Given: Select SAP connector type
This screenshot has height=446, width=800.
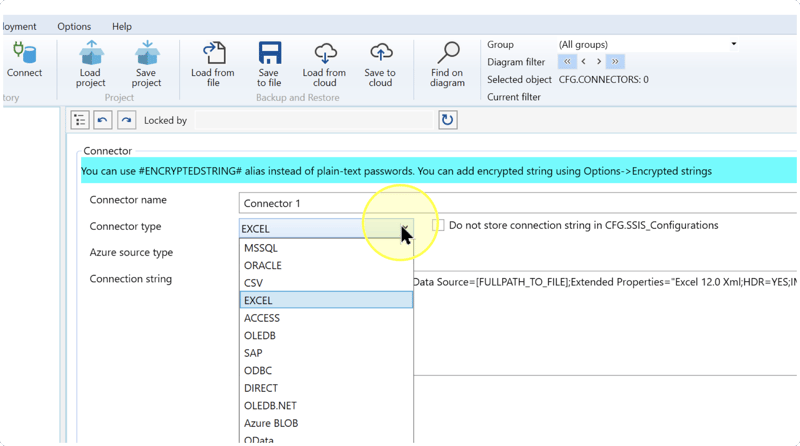Looking at the screenshot, I should pyautogui.click(x=326, y=353).
